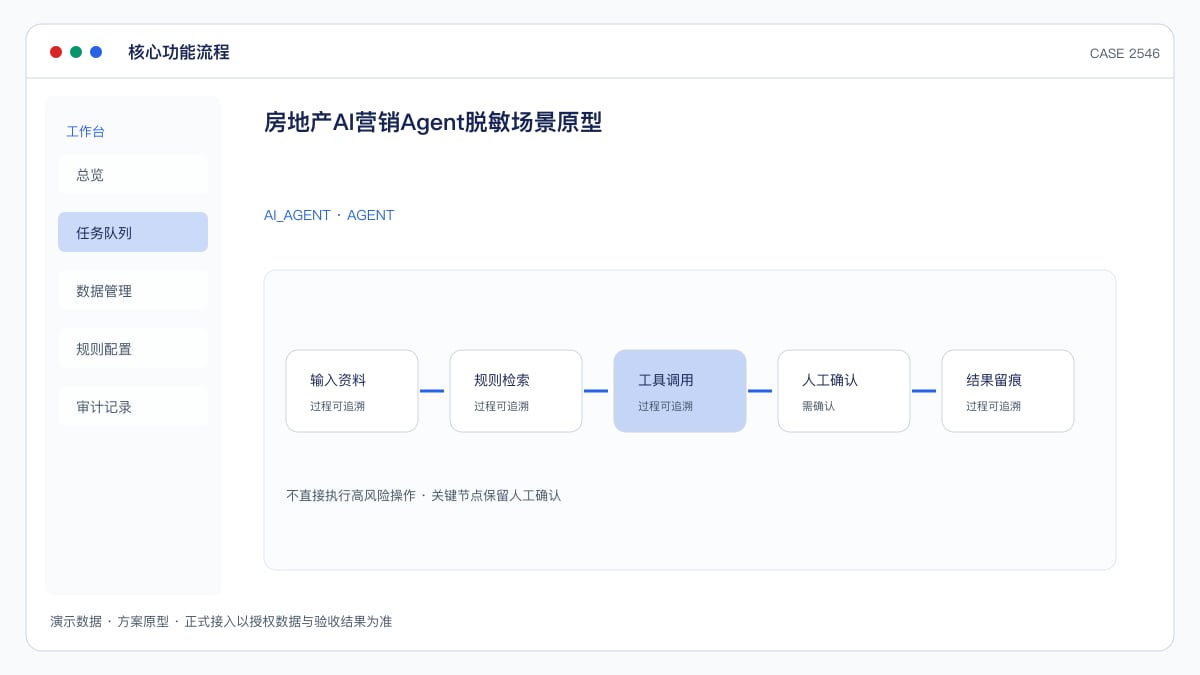The height and width of the screenshot is (675, 1200).
Task: Click the 房地产AI营销Agent脱敏场景原型 heading
Action: pyautogui.click(x=433, y=122)
